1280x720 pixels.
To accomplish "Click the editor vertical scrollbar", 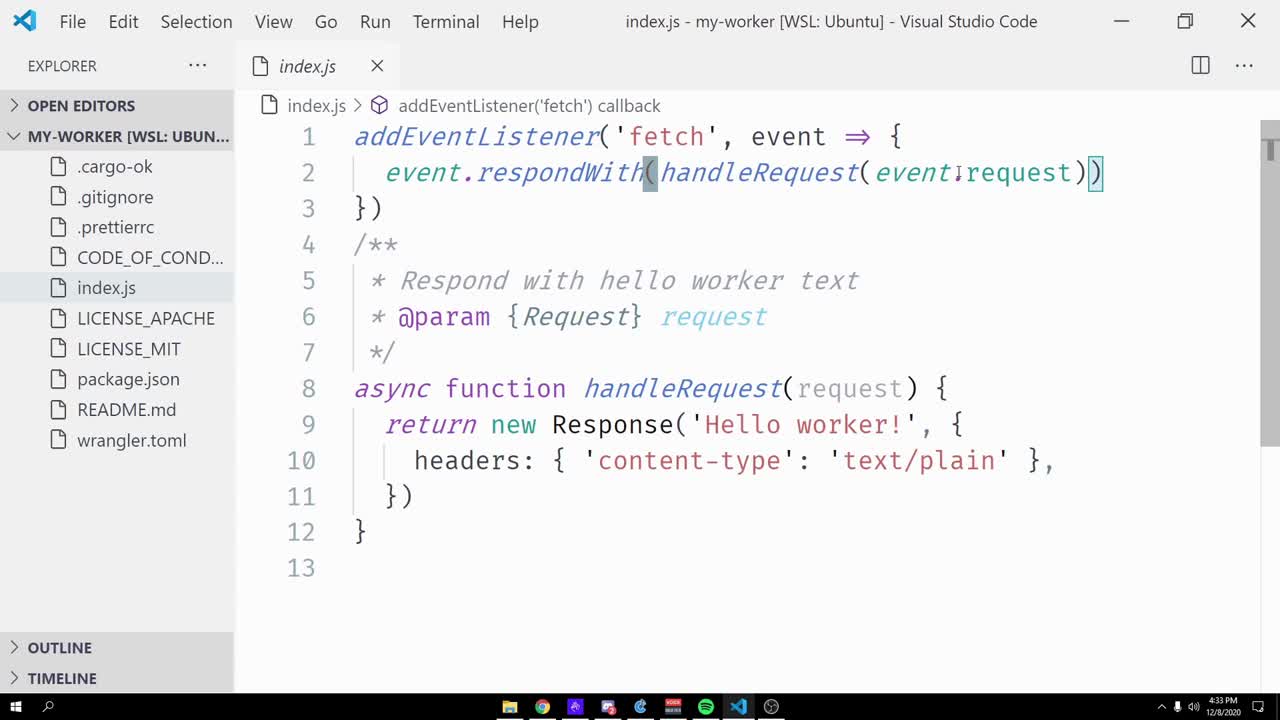I will [1269, 300].
